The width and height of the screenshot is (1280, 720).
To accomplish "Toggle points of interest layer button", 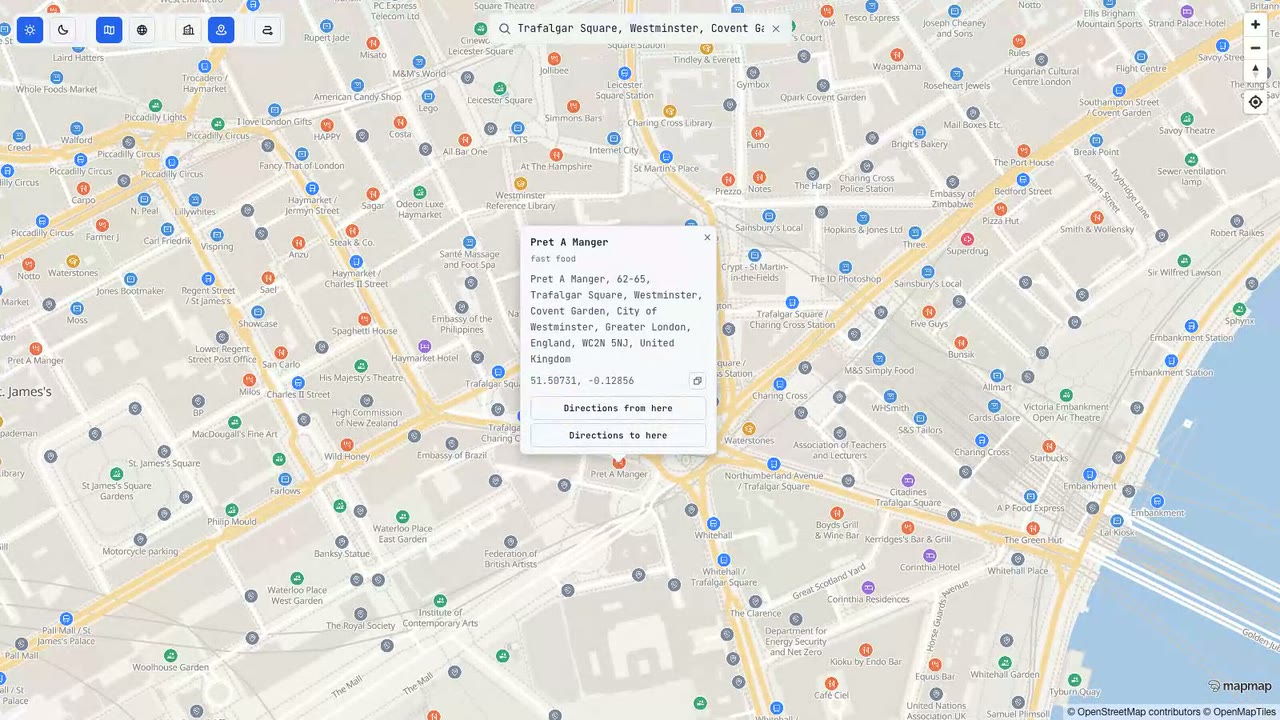I will click(221, 30).
